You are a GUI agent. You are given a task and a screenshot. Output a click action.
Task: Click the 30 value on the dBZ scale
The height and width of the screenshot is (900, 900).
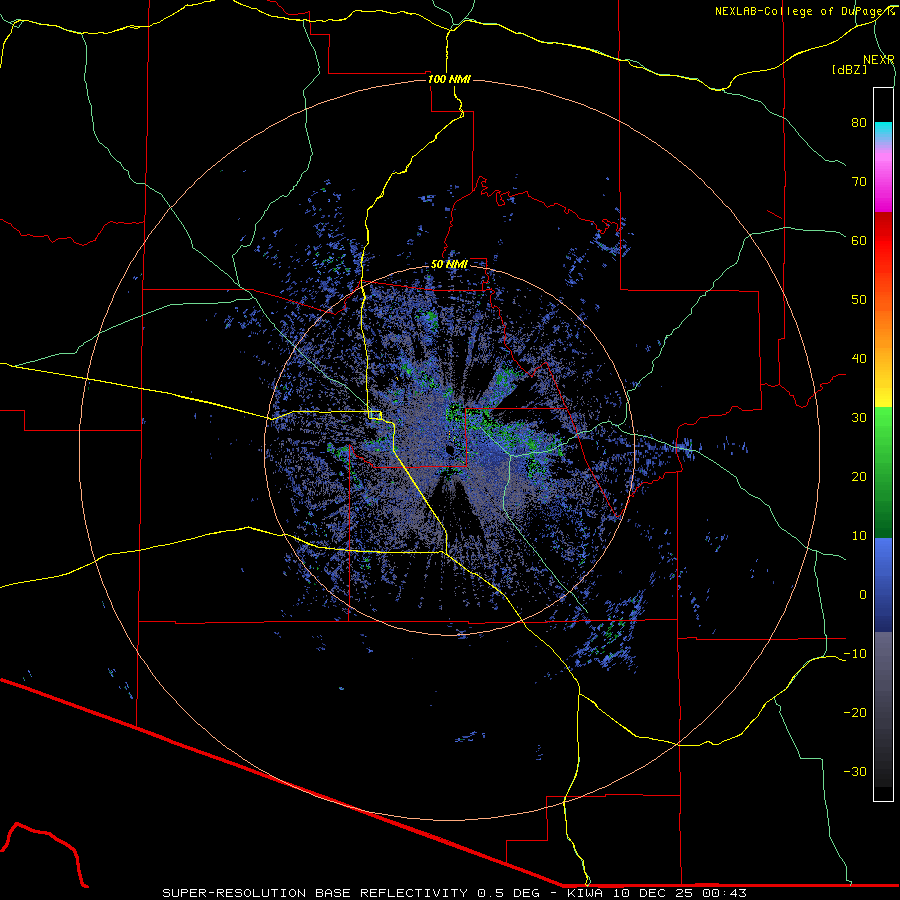click(x=859, y=418)
